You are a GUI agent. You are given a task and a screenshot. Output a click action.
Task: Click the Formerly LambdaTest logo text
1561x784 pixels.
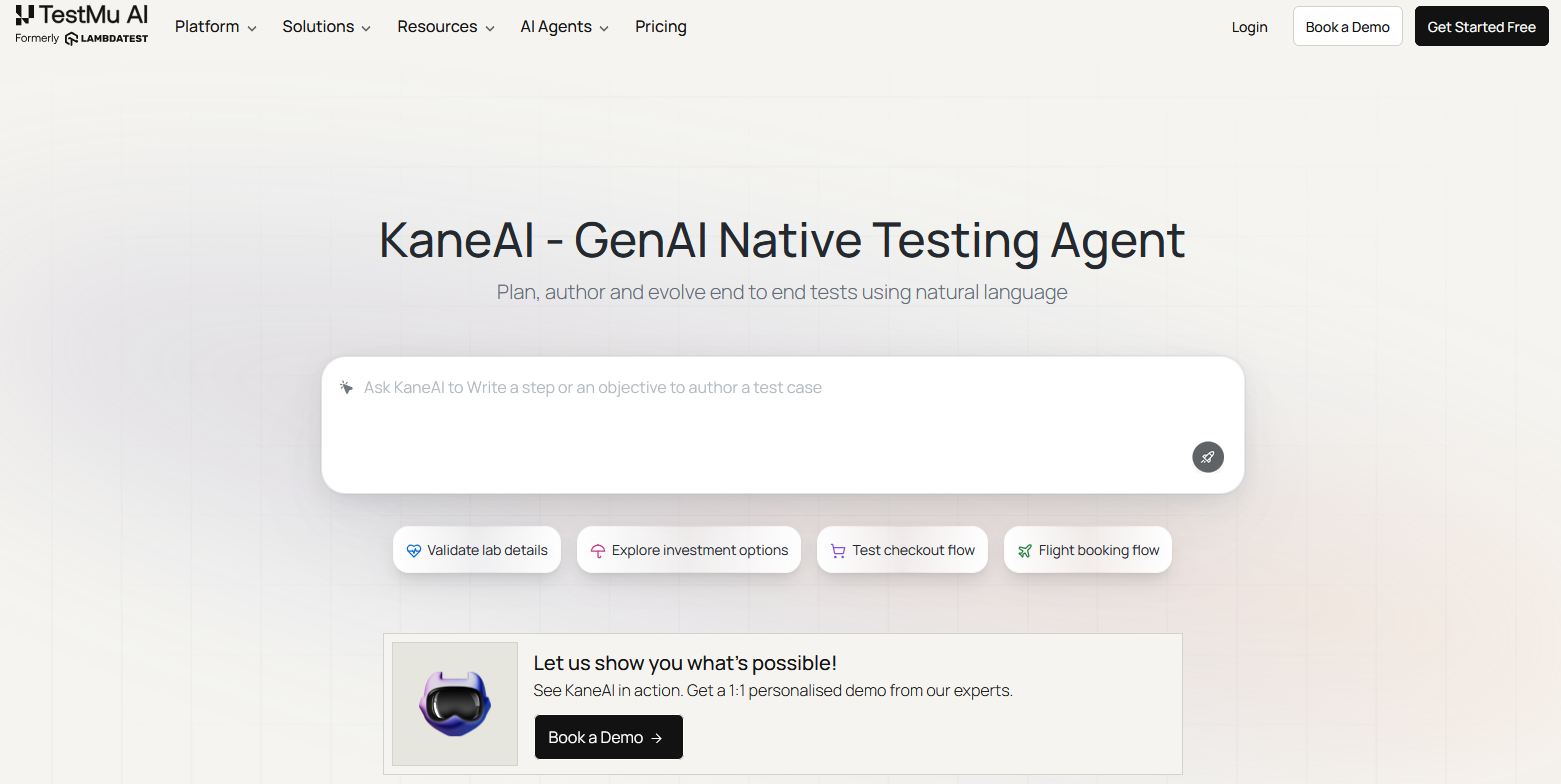pyautogui.click(x=106, y=39)
